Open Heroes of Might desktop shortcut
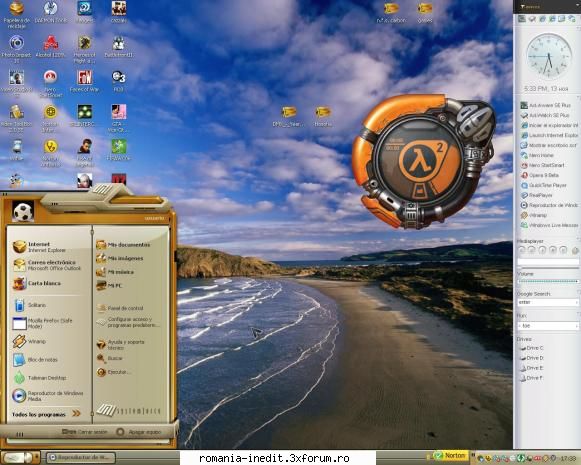 tap(84, 49)
